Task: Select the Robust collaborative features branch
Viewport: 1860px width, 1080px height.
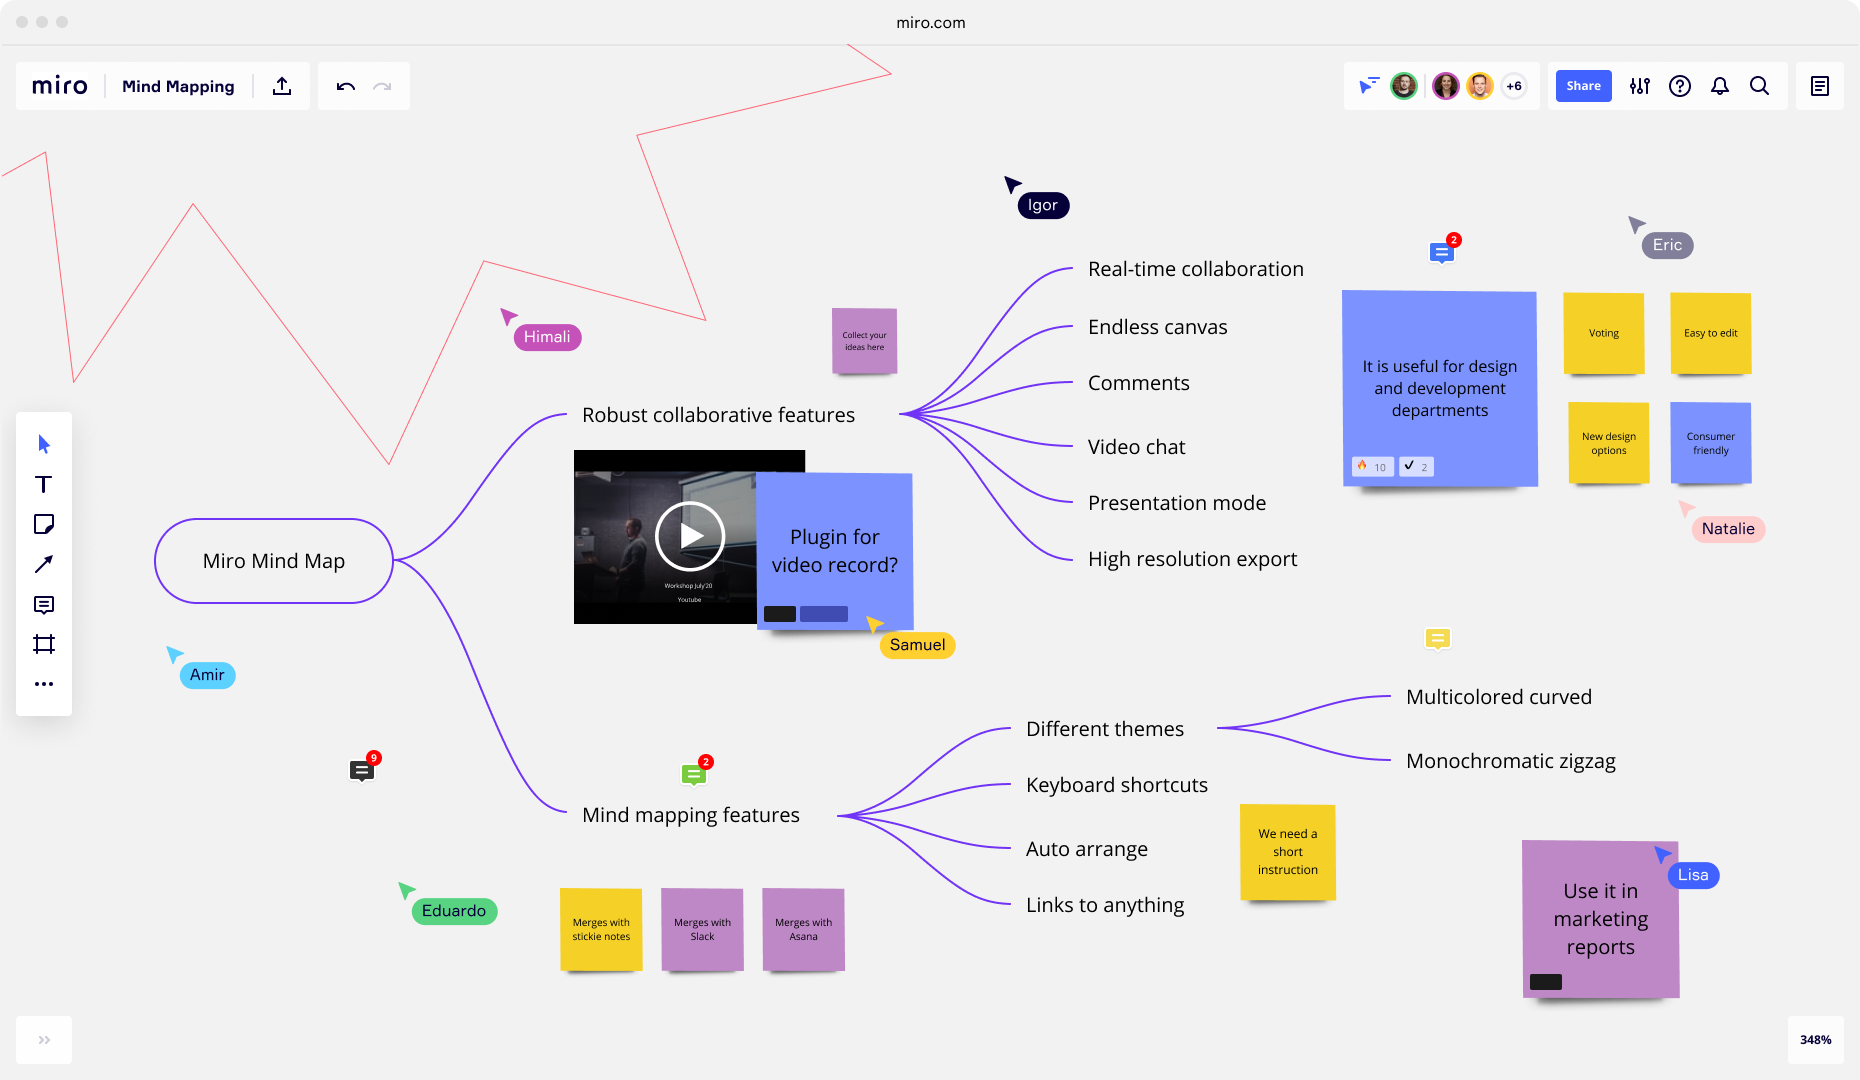Action: tap(719, 415)
